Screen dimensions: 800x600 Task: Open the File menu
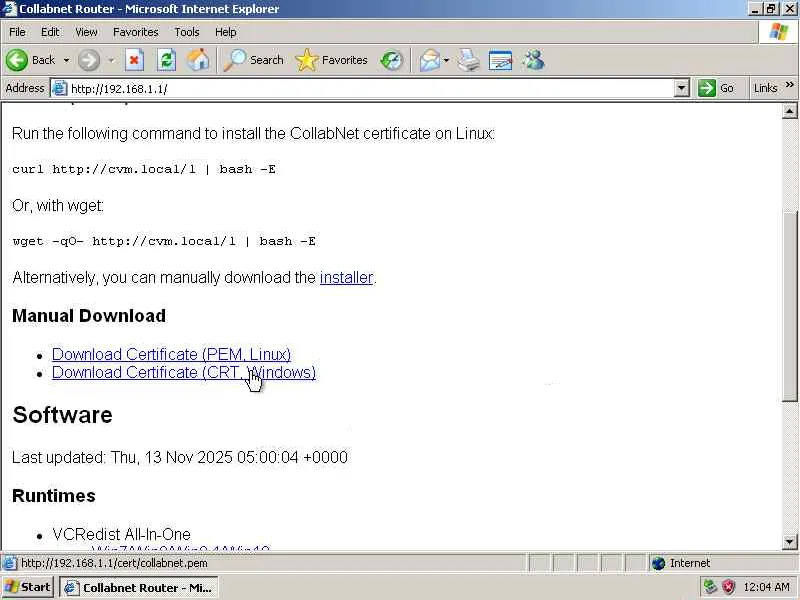coord(17,32)
